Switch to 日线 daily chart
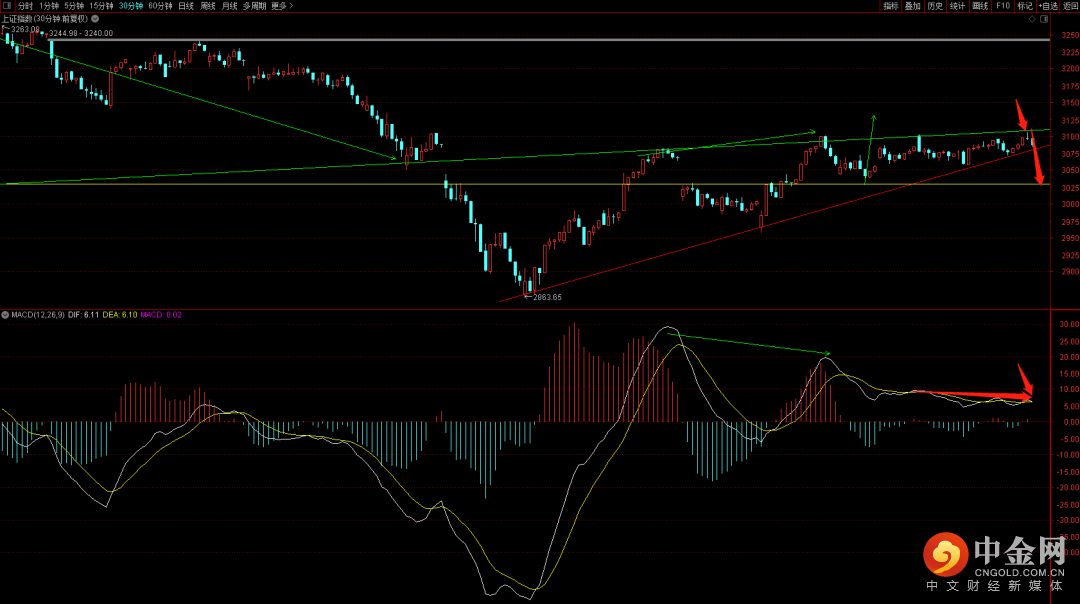The height and width of the screenshot is (604, 1080). [x=186, y=6]
